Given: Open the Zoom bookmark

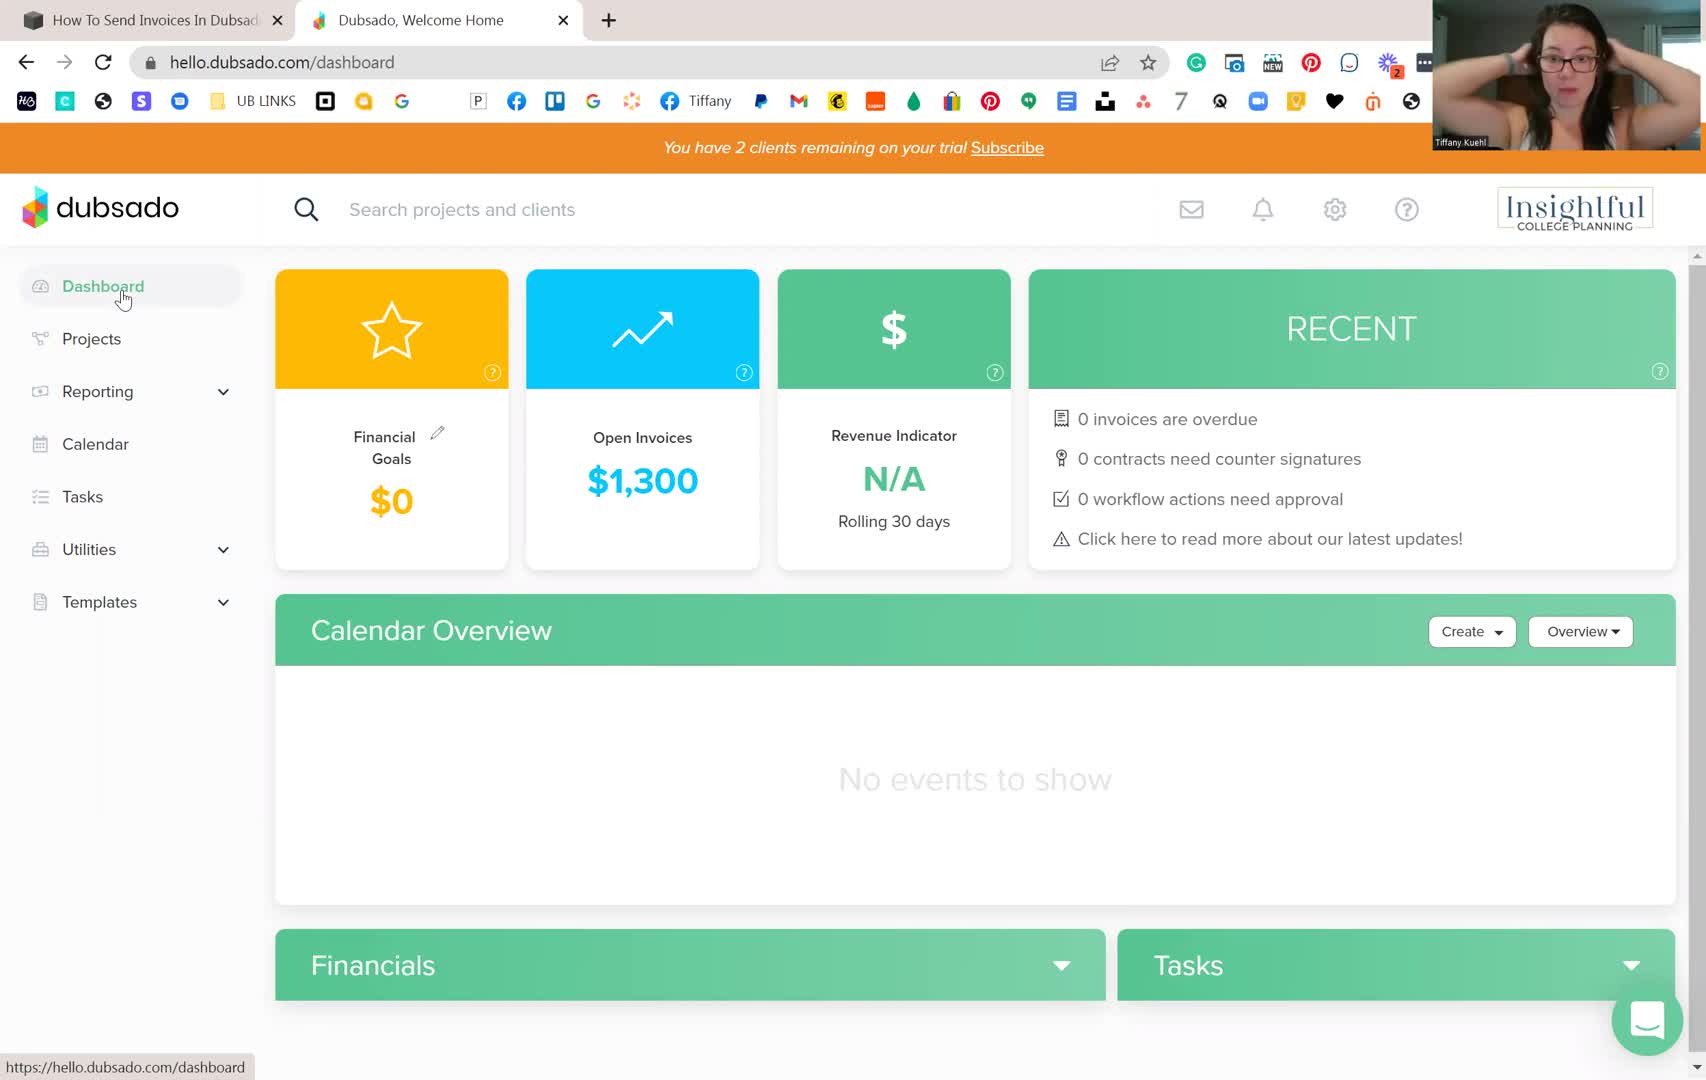Looking at the screenshot, I should (1258, 101).
